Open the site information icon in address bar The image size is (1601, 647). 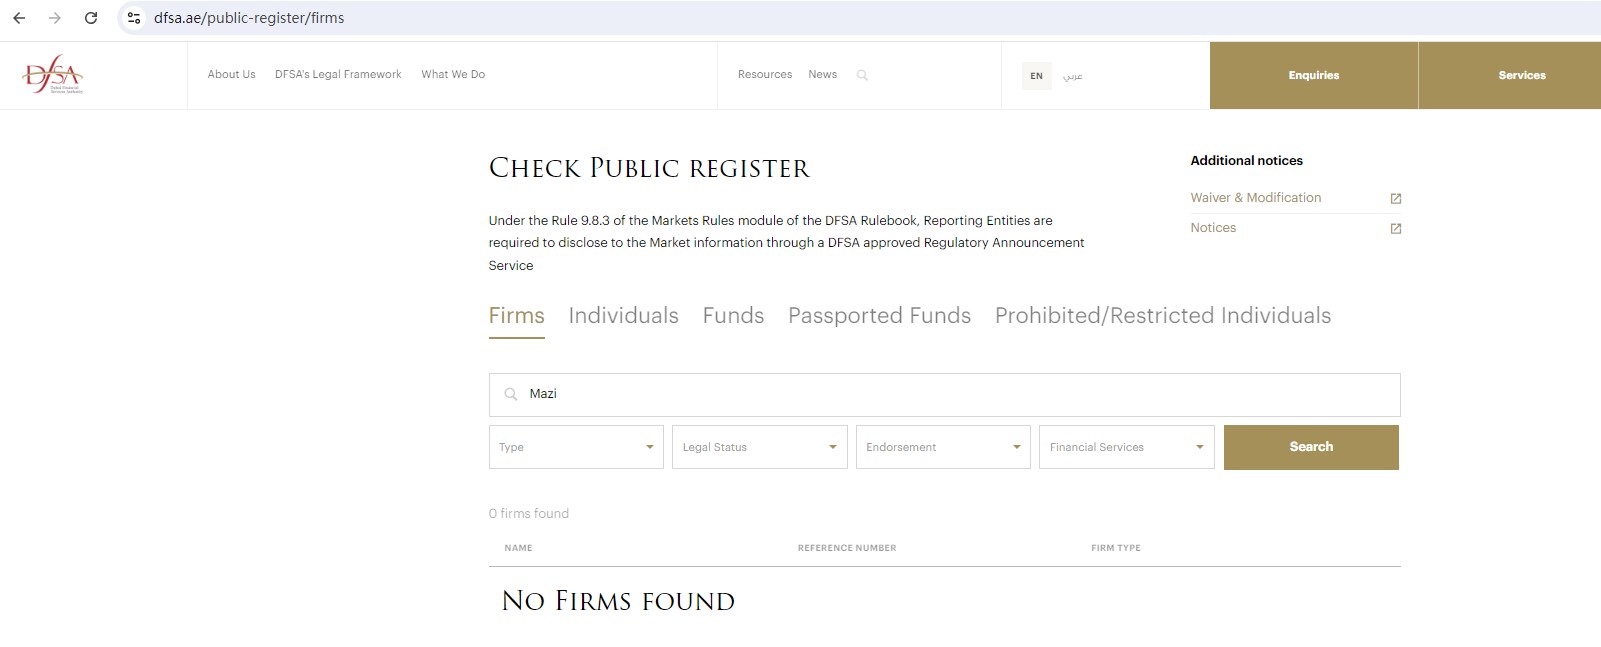point(134,18)
